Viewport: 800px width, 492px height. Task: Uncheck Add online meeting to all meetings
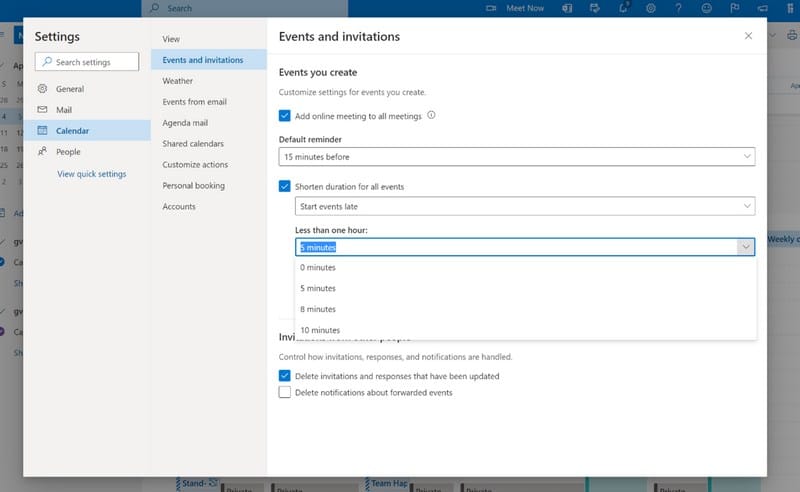click(x=285, y=116)
